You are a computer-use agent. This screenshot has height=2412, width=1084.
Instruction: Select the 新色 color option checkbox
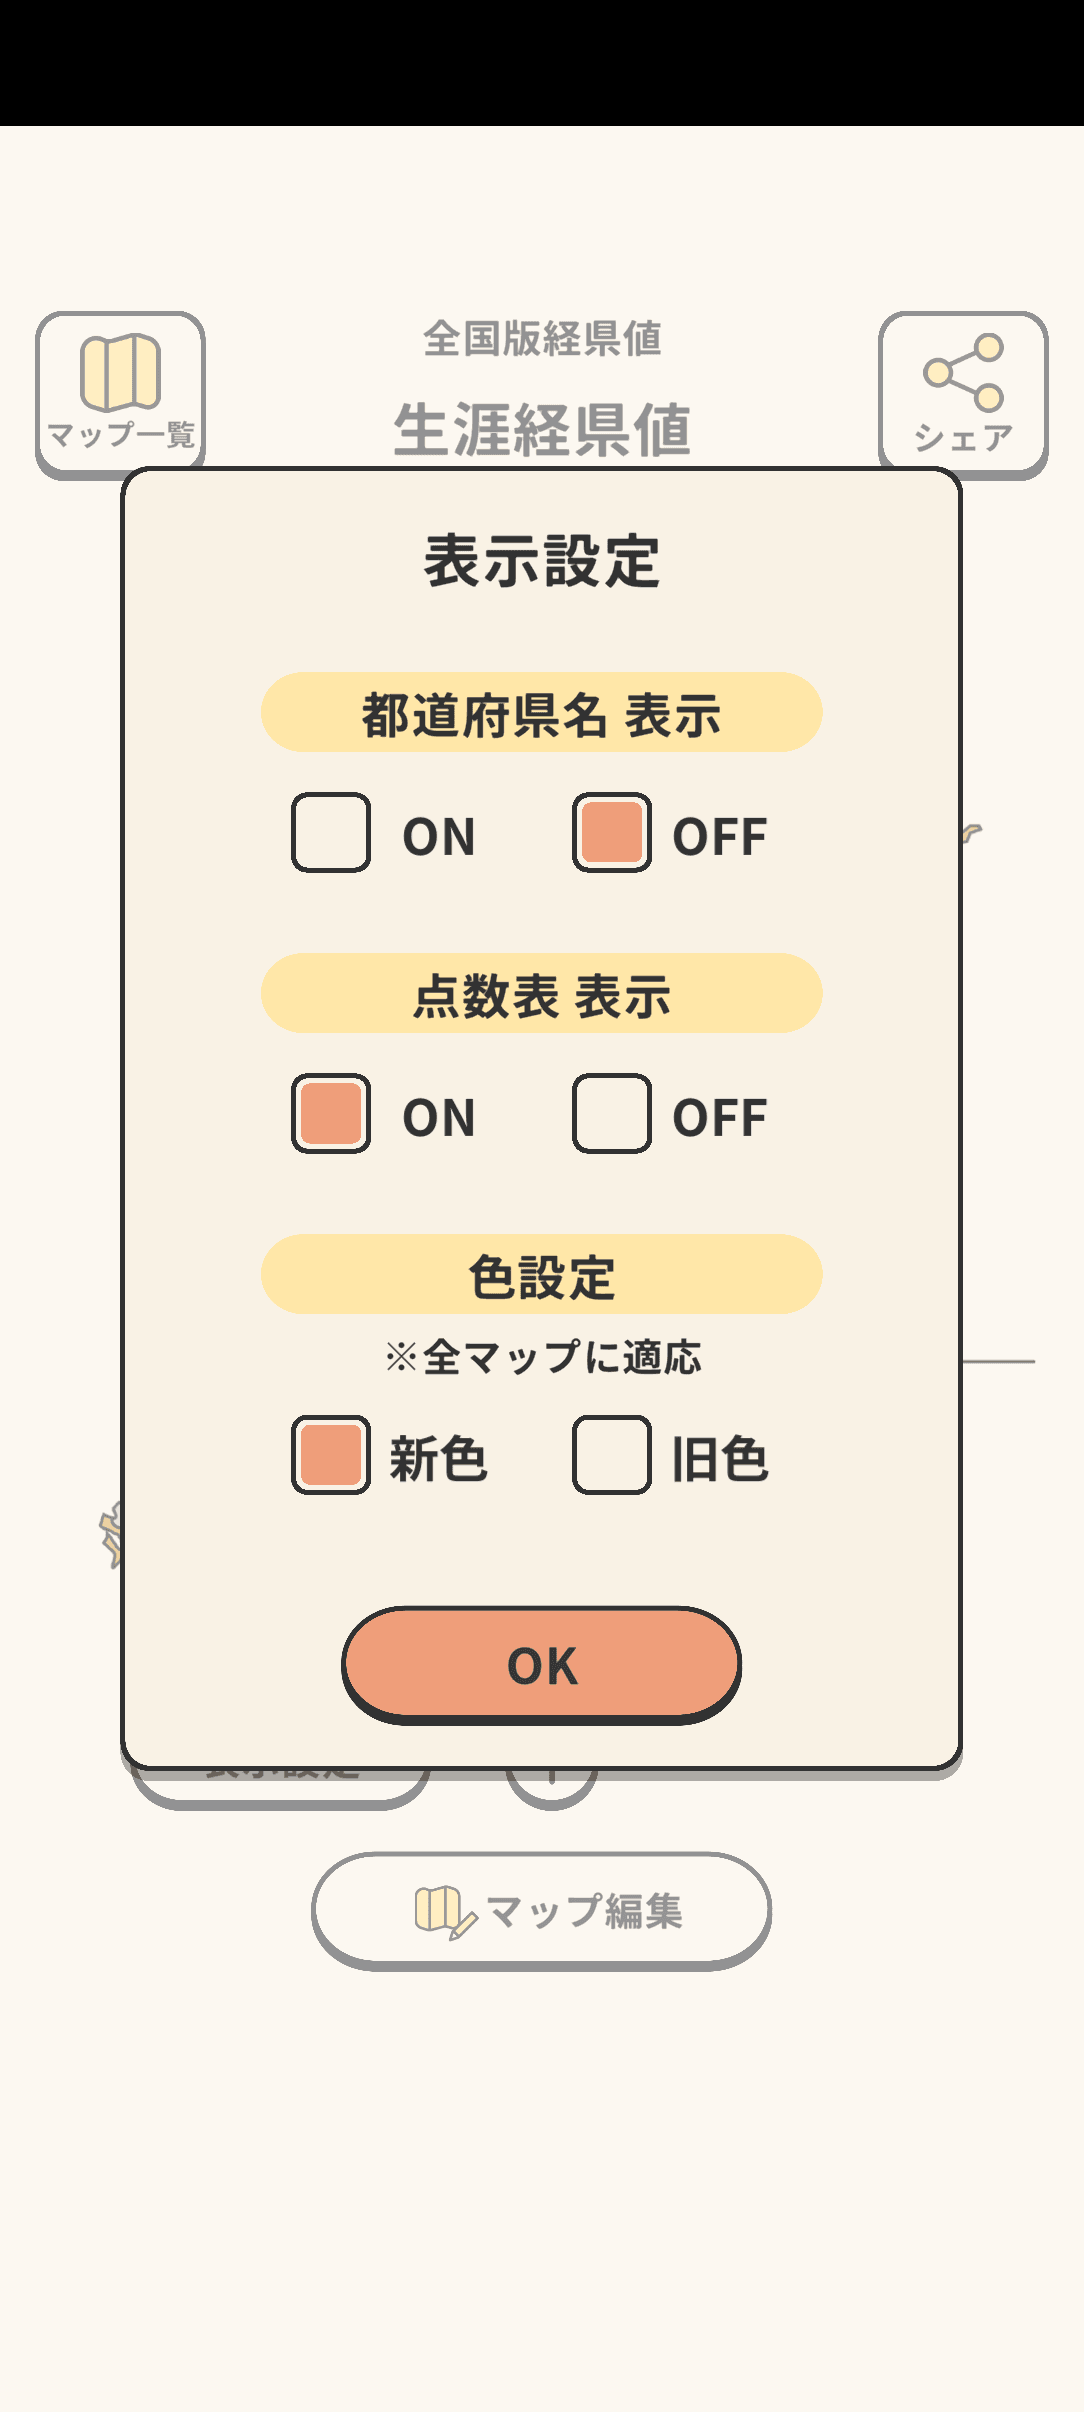pos(331,1455)
